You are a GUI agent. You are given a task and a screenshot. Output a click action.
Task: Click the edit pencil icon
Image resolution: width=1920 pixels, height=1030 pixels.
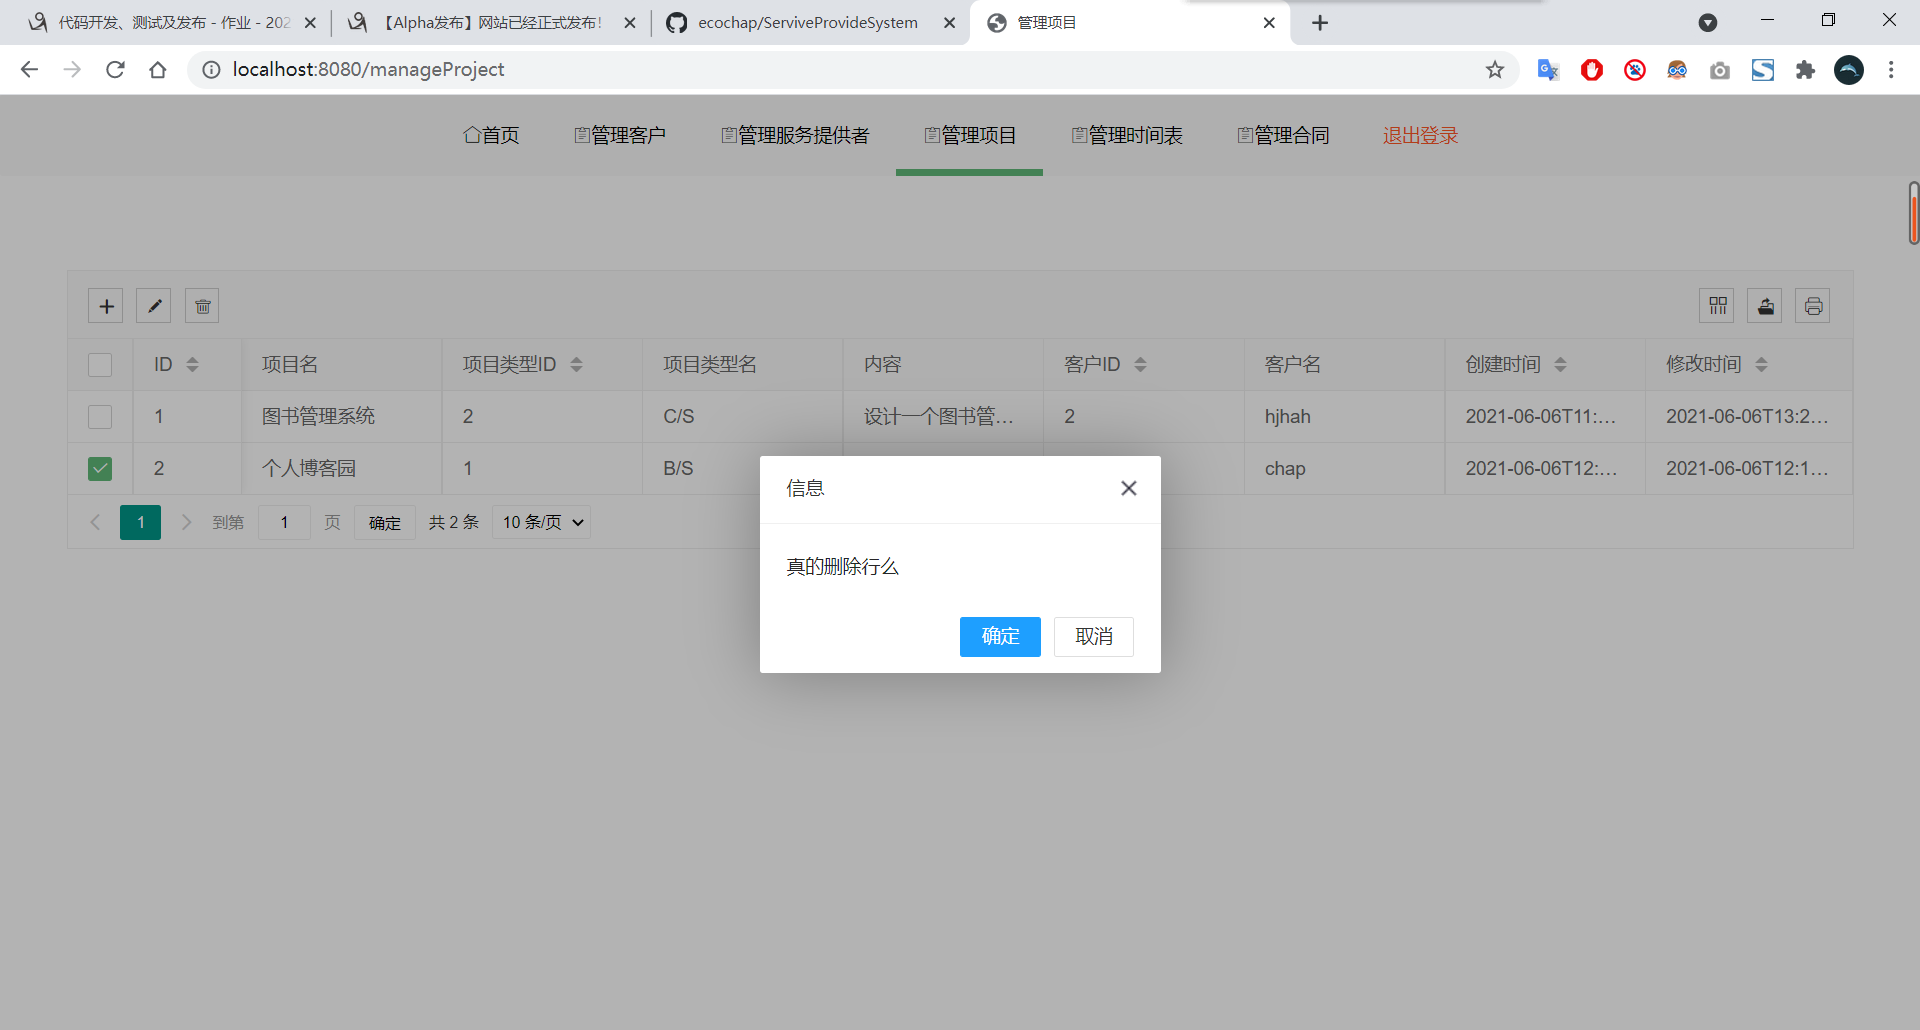pyautogui.click(x=154, y=306)
